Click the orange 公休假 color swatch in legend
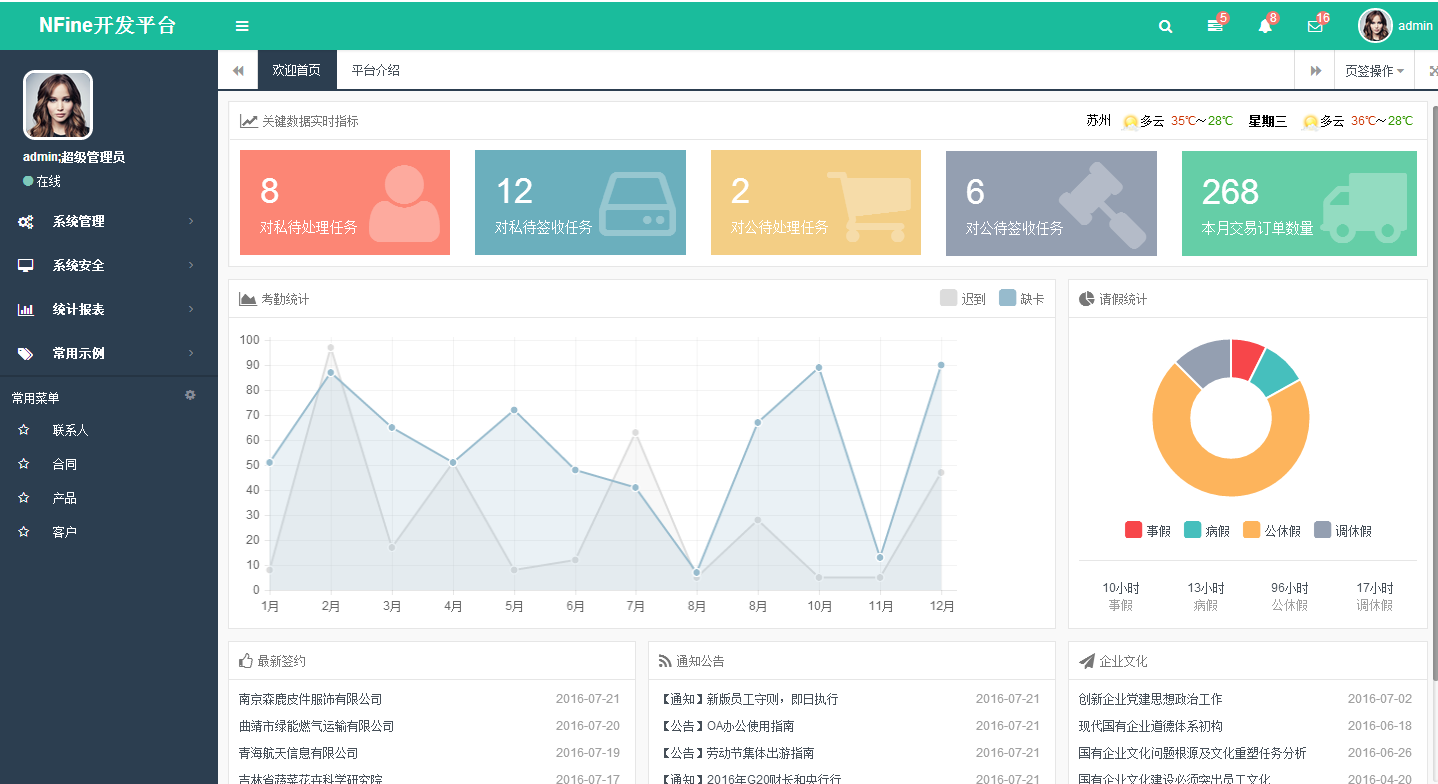 click(x=1251, y=530)
